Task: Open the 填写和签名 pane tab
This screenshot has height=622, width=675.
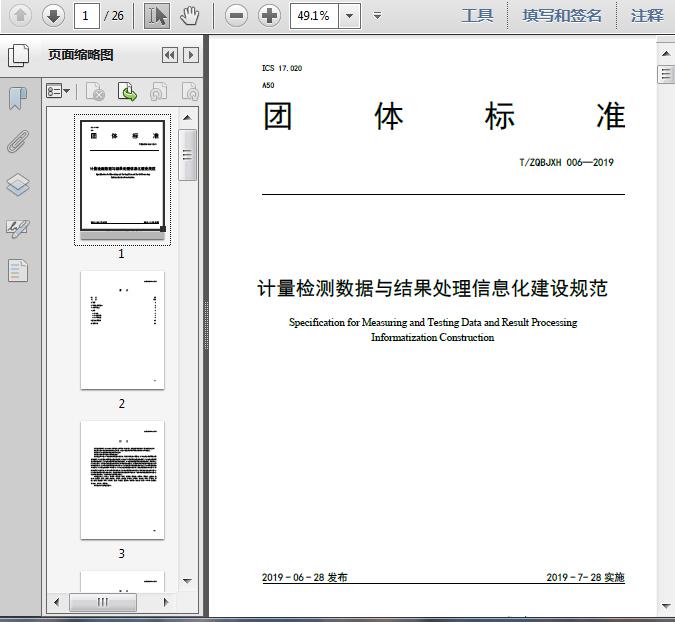Action: point(562,15)
